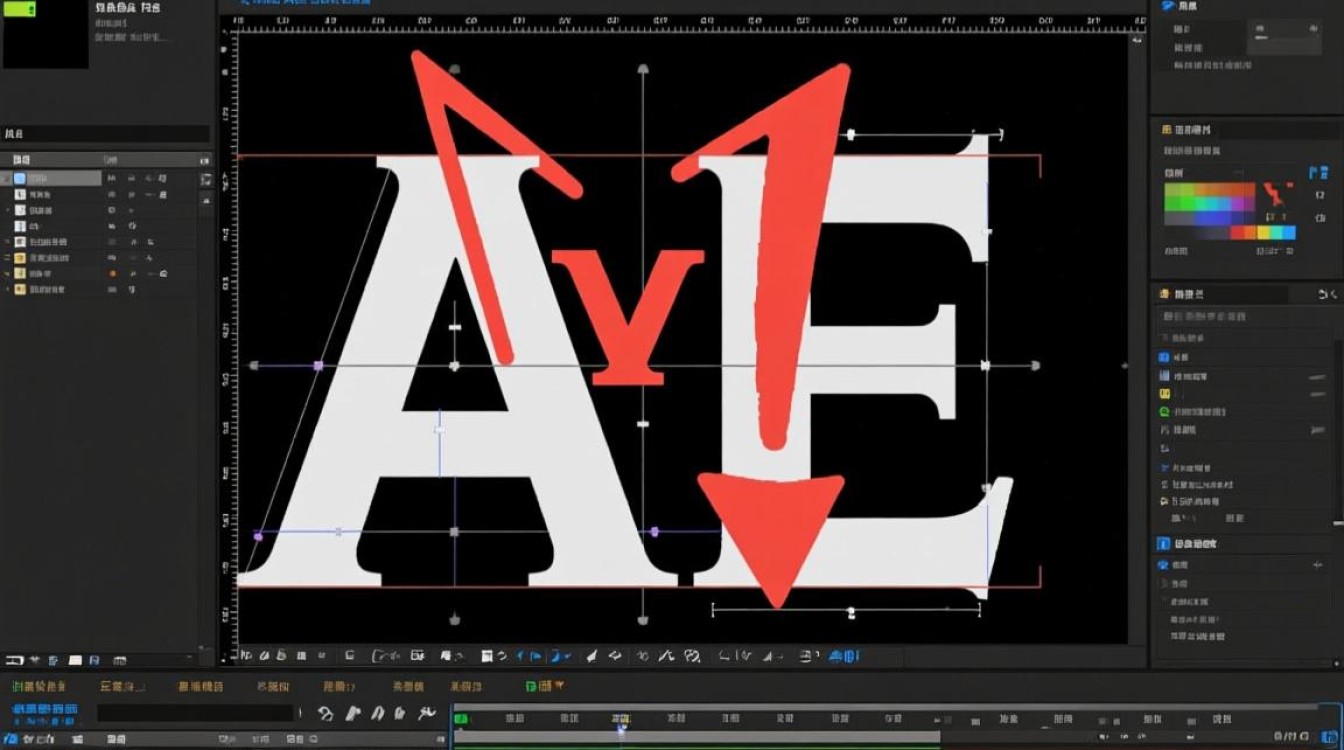This screenshot has height=750, width=1344.
Task: Pick the red-to-blue swatch strip below the color grid
Action: click(1262, 232)
